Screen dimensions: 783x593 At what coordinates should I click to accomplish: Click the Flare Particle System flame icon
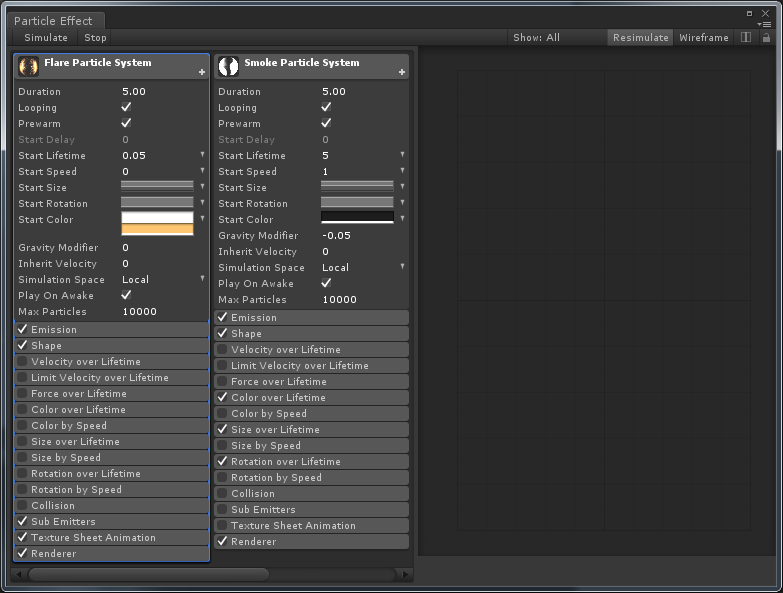pyautogui.click(x=28, y=66)
